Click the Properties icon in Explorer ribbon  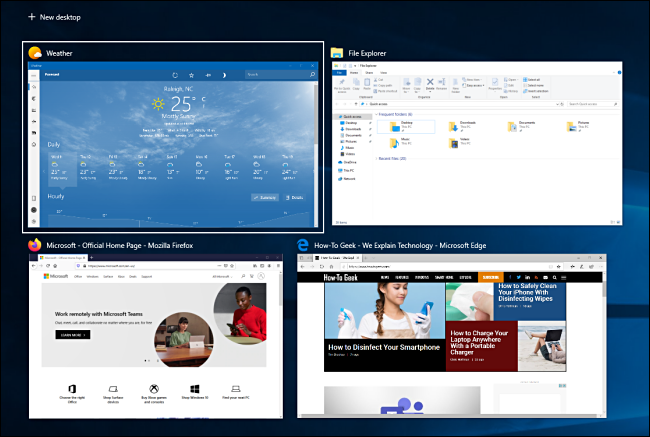click(495, 84)
